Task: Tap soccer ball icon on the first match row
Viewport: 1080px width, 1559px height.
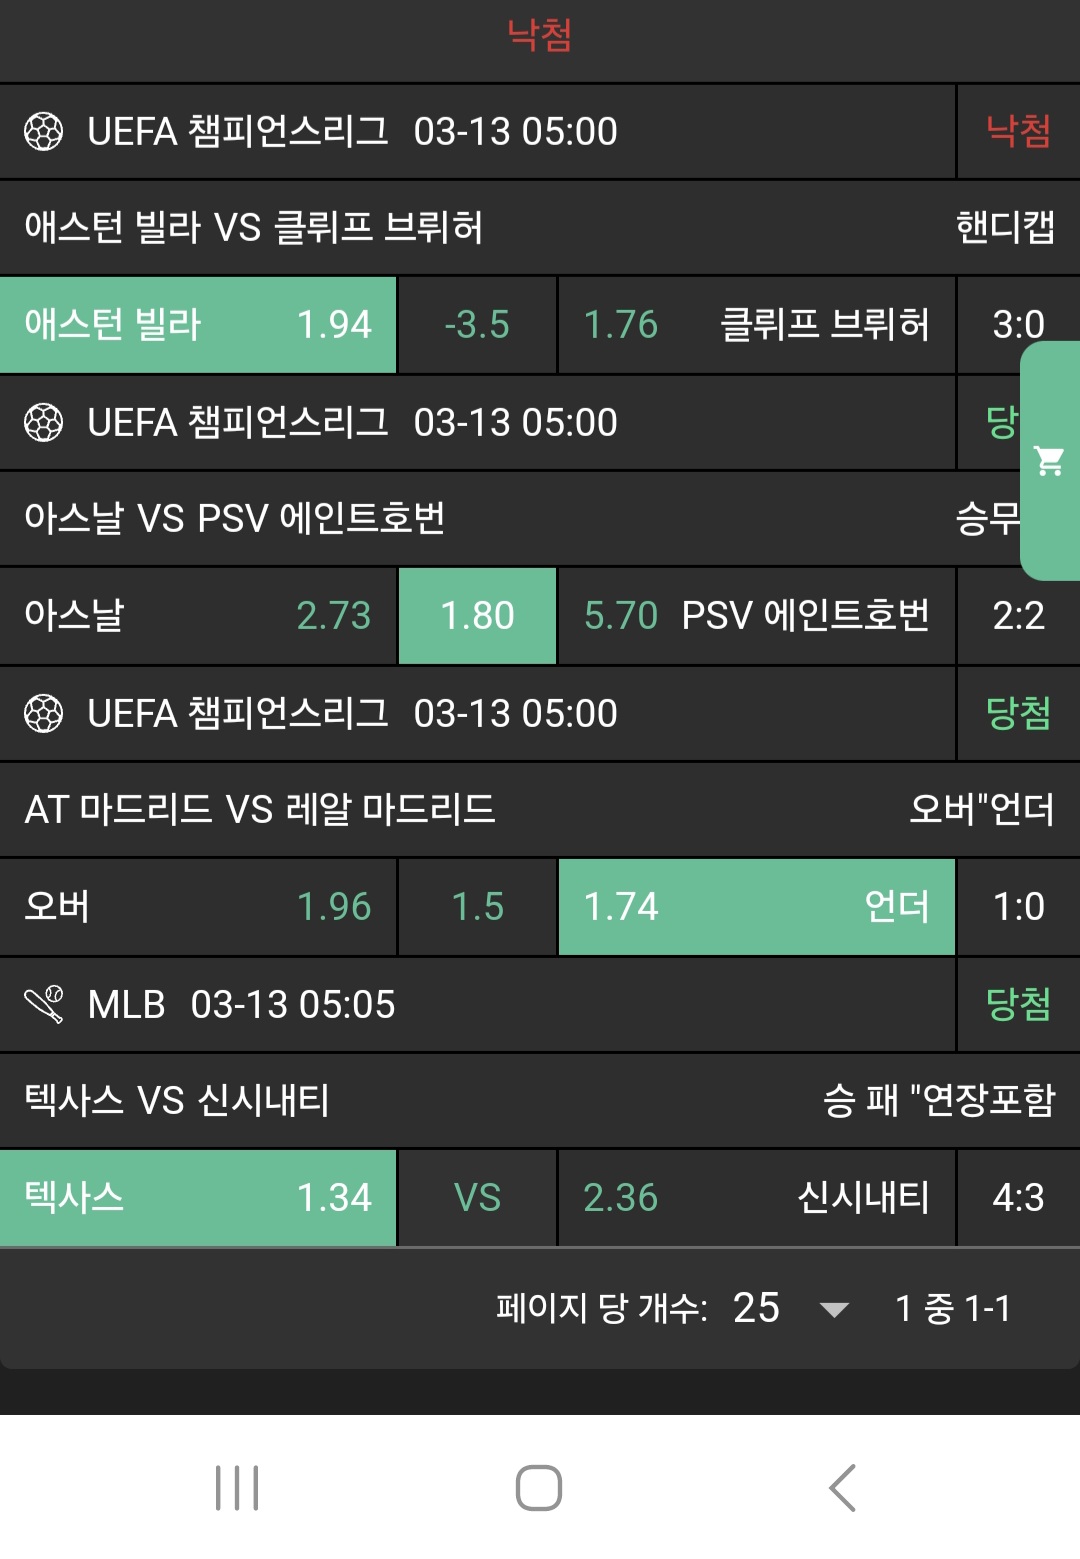Action: coord(43,132)
